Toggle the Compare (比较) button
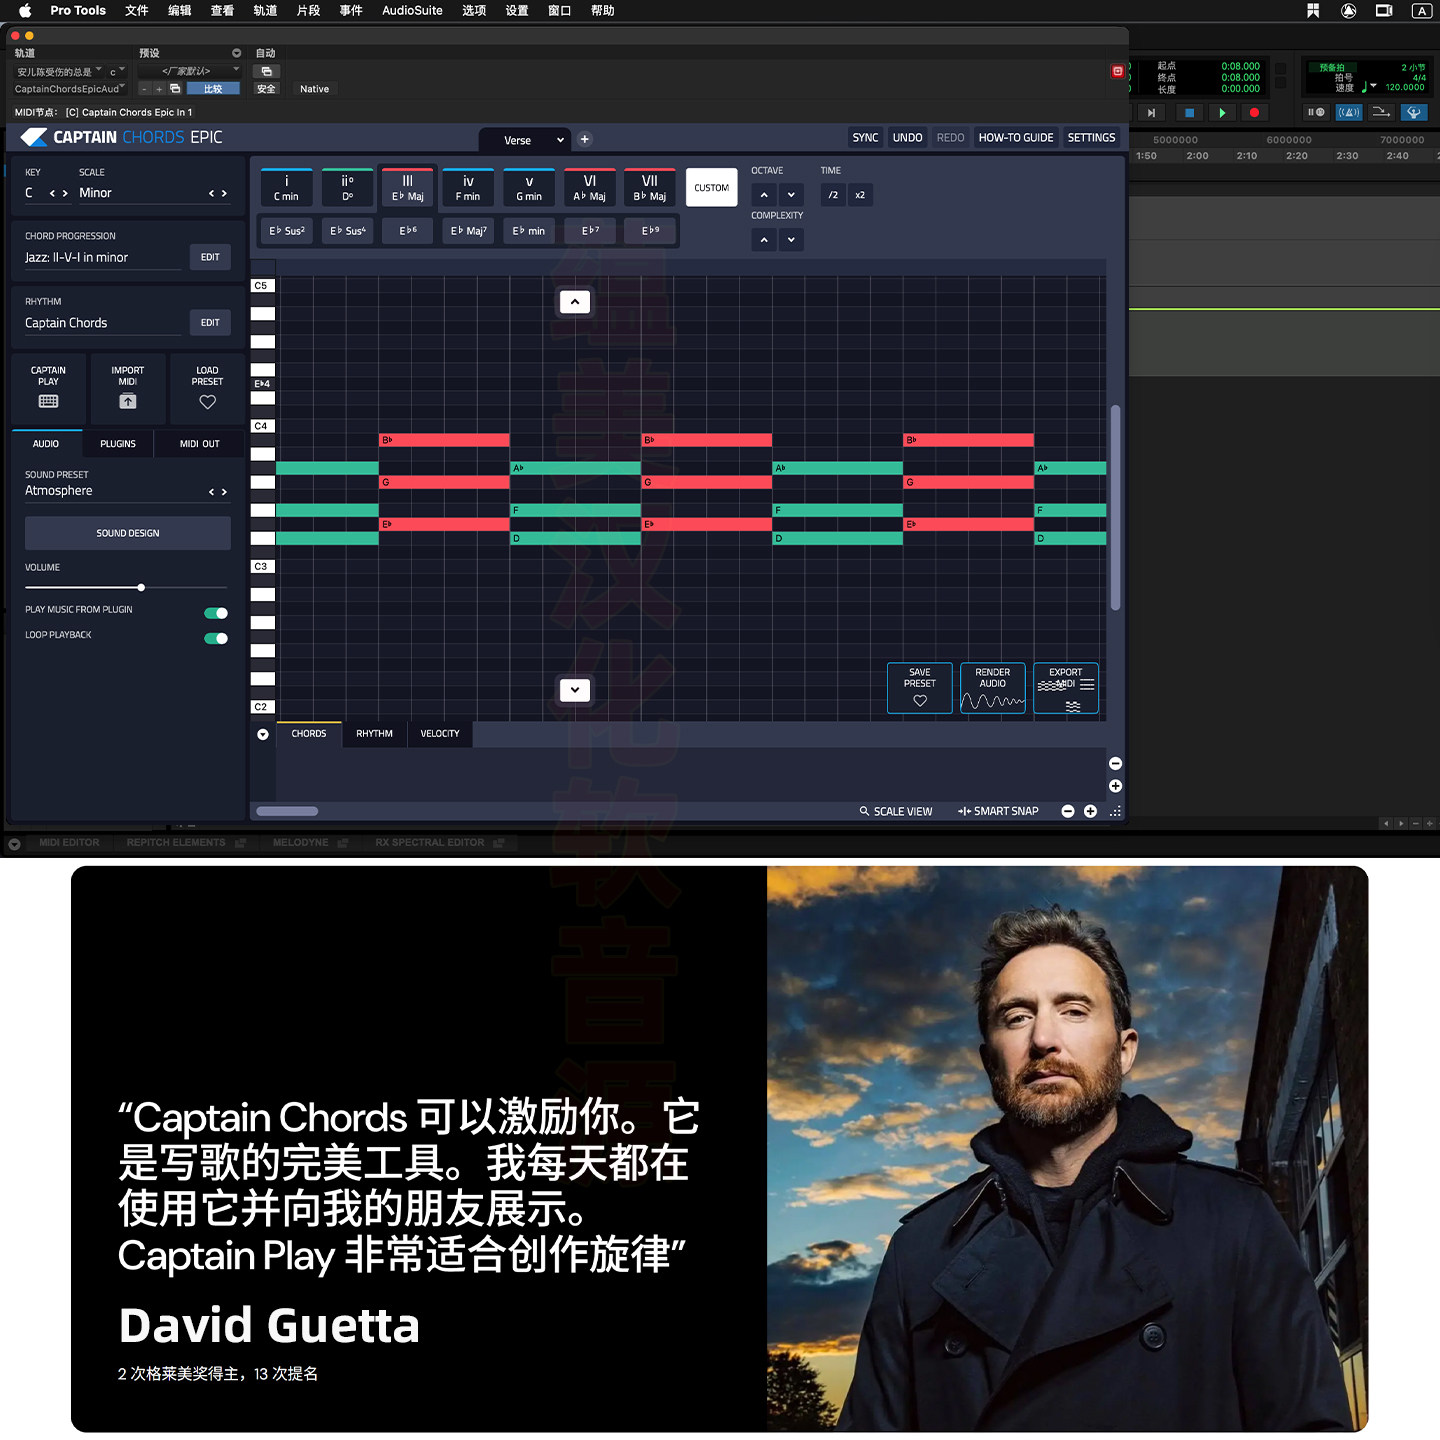This screenshot has height=1440, width=1440. (213, 89)
